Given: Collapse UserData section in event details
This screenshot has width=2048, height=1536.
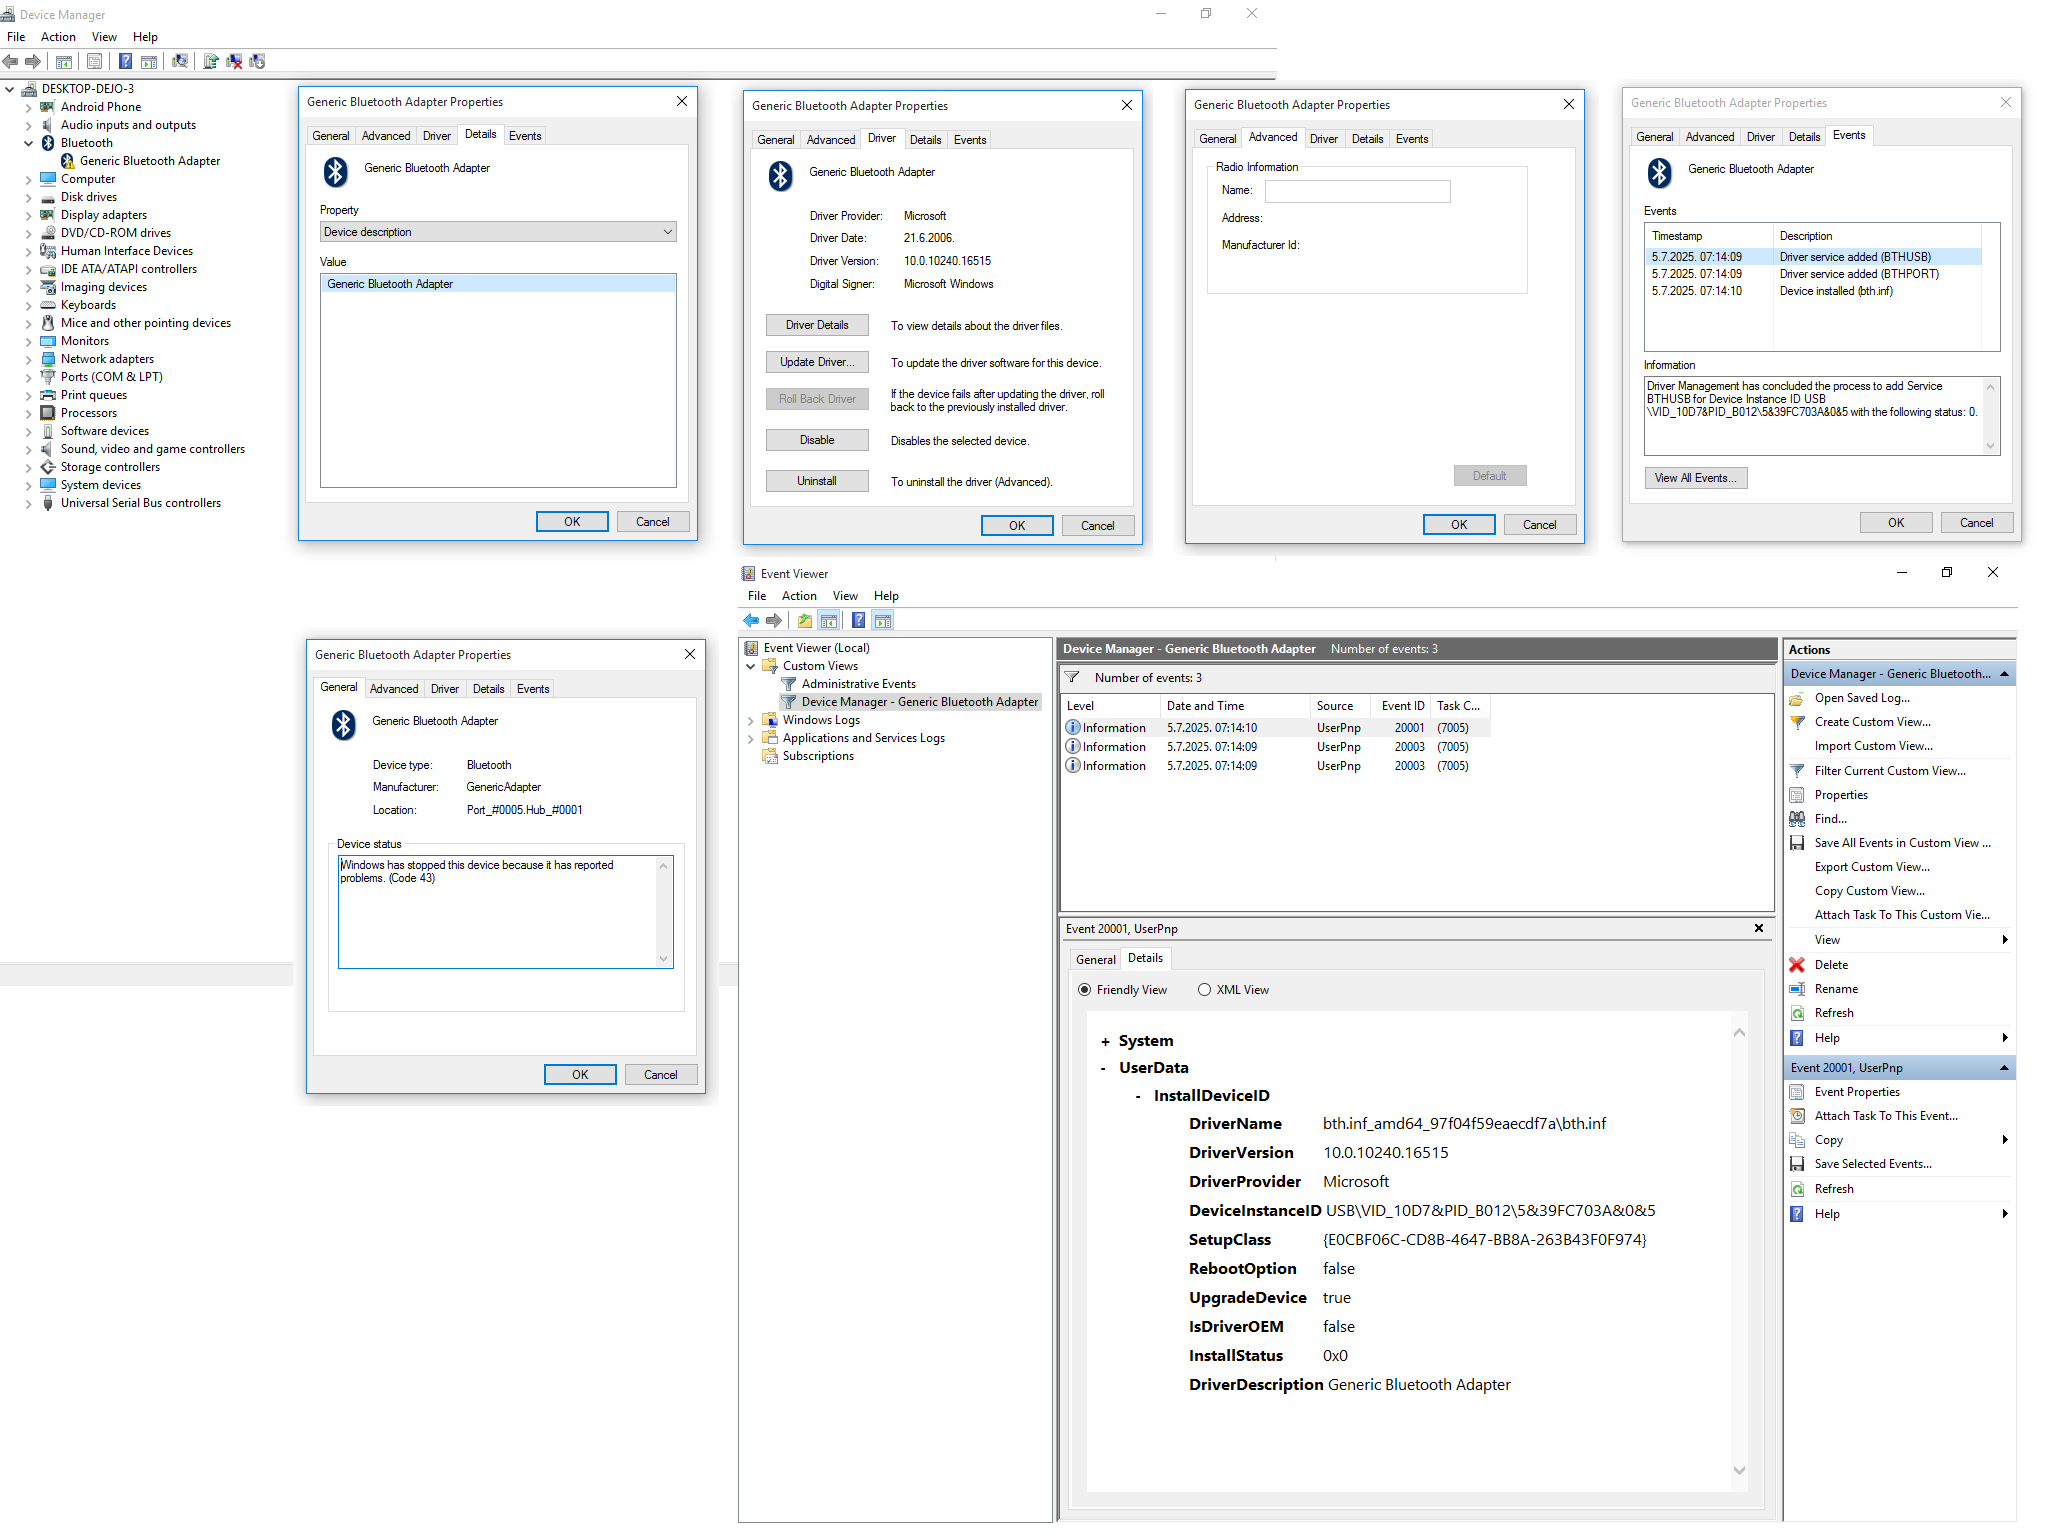Looking at the screenshot, I should point(1104,1068).
